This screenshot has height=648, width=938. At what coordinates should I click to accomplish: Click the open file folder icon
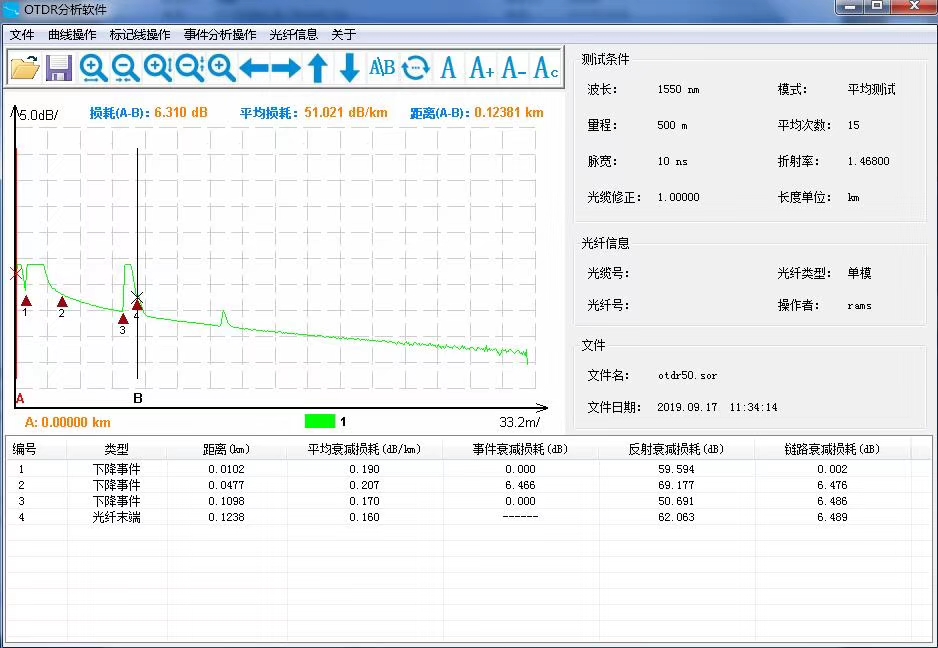[25, 68]
